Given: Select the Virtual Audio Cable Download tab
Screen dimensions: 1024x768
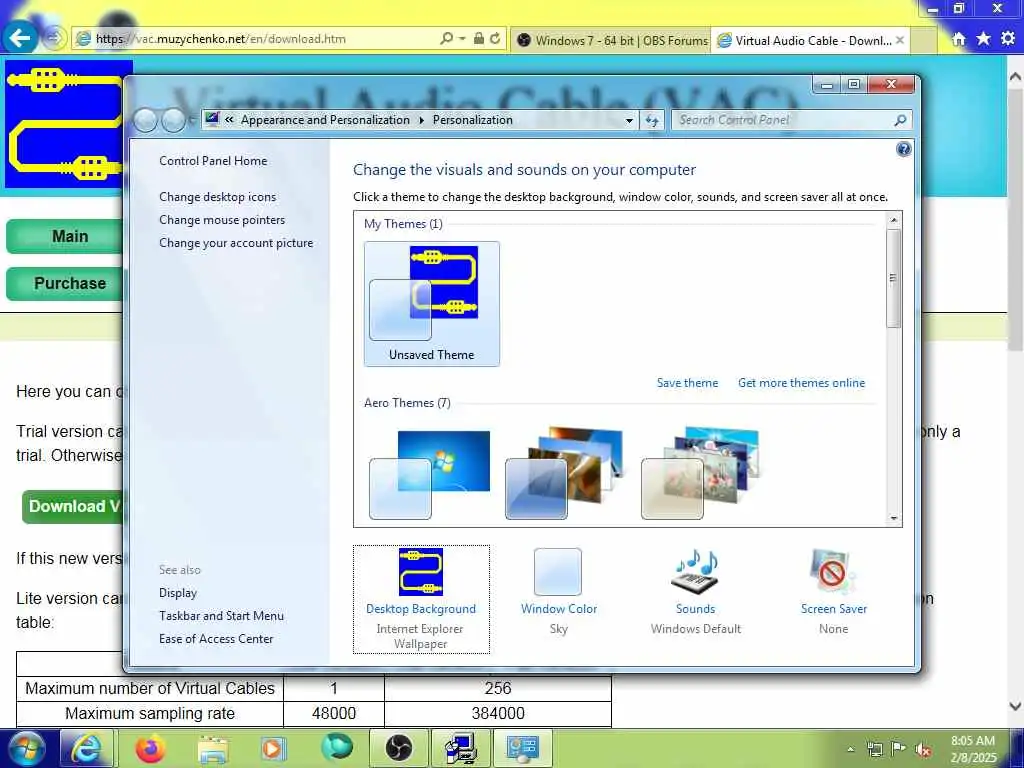Looking at the screenshot, I should tap(810, 40).
